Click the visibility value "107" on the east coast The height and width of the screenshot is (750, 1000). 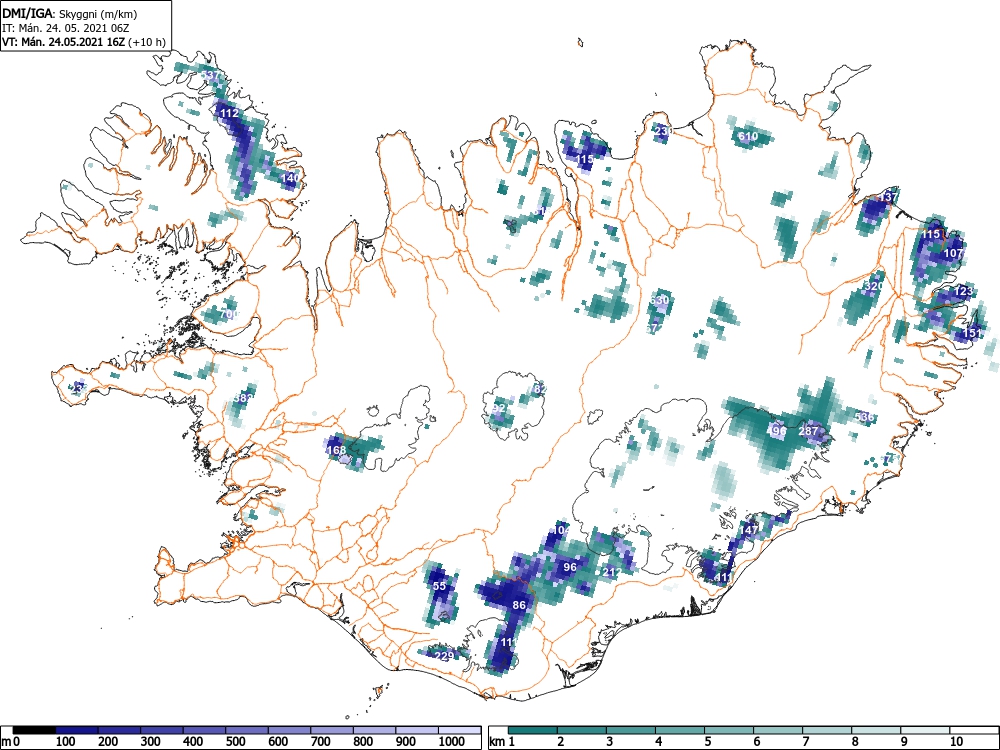[953, 253]
